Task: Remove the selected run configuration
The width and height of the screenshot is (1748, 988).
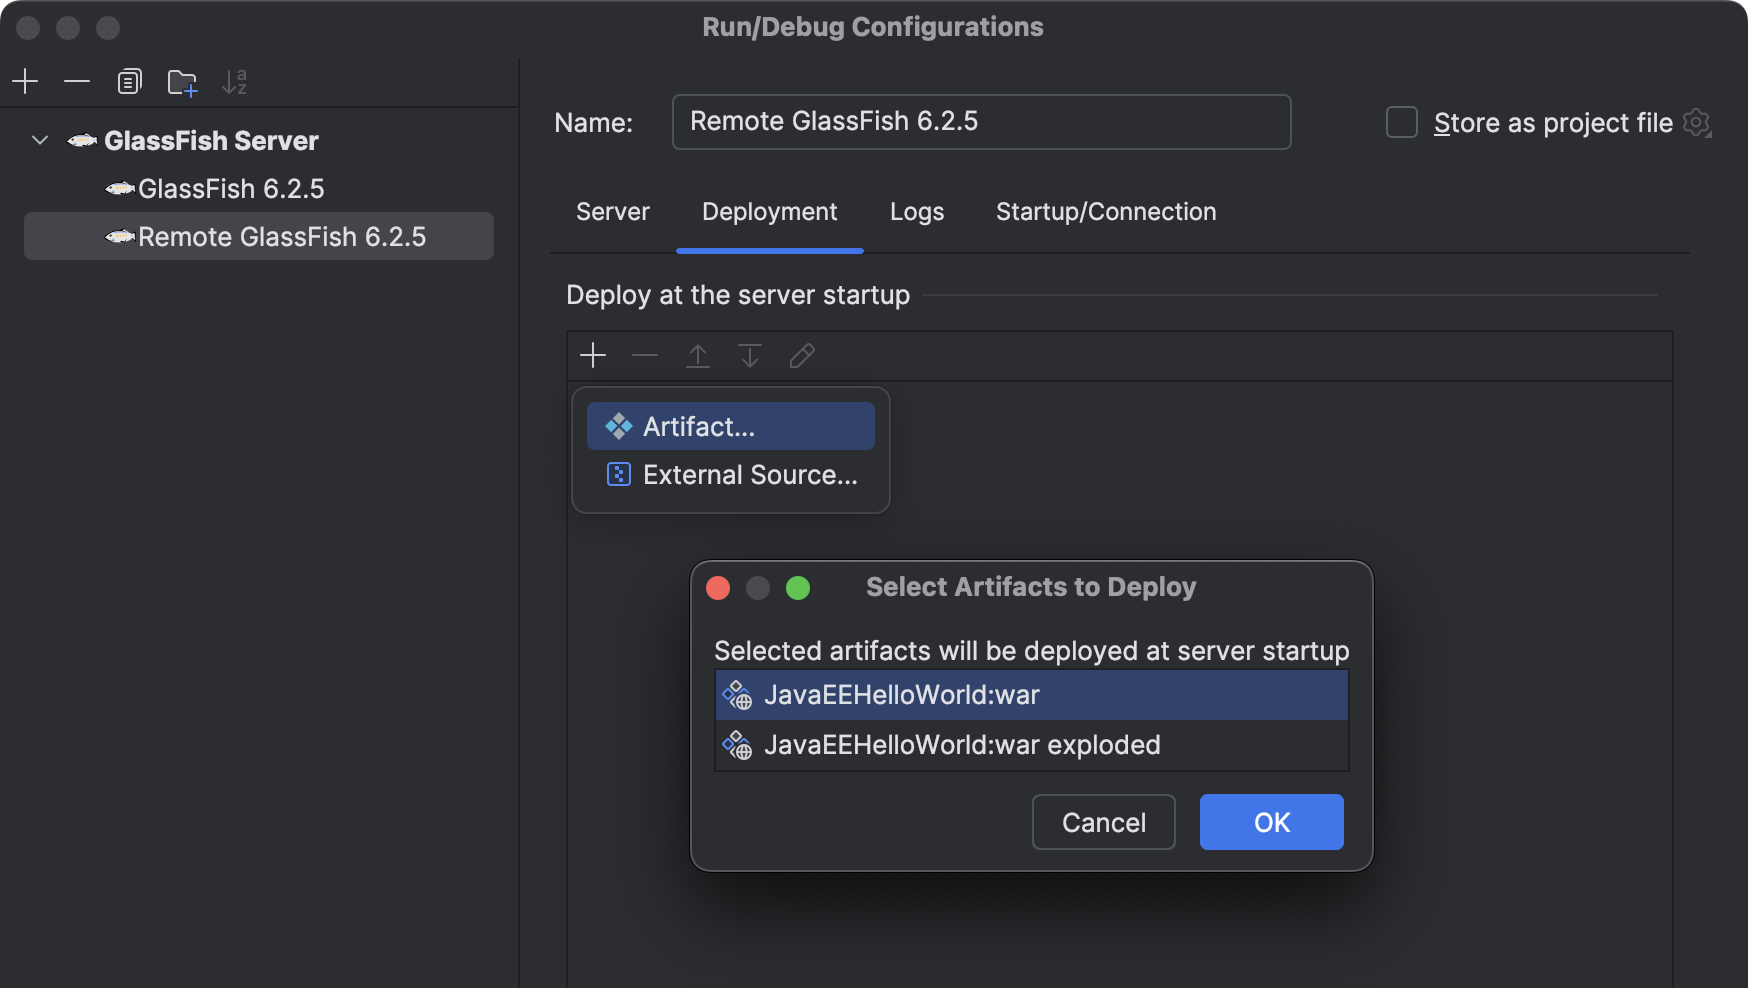Action: click(77, 81)
